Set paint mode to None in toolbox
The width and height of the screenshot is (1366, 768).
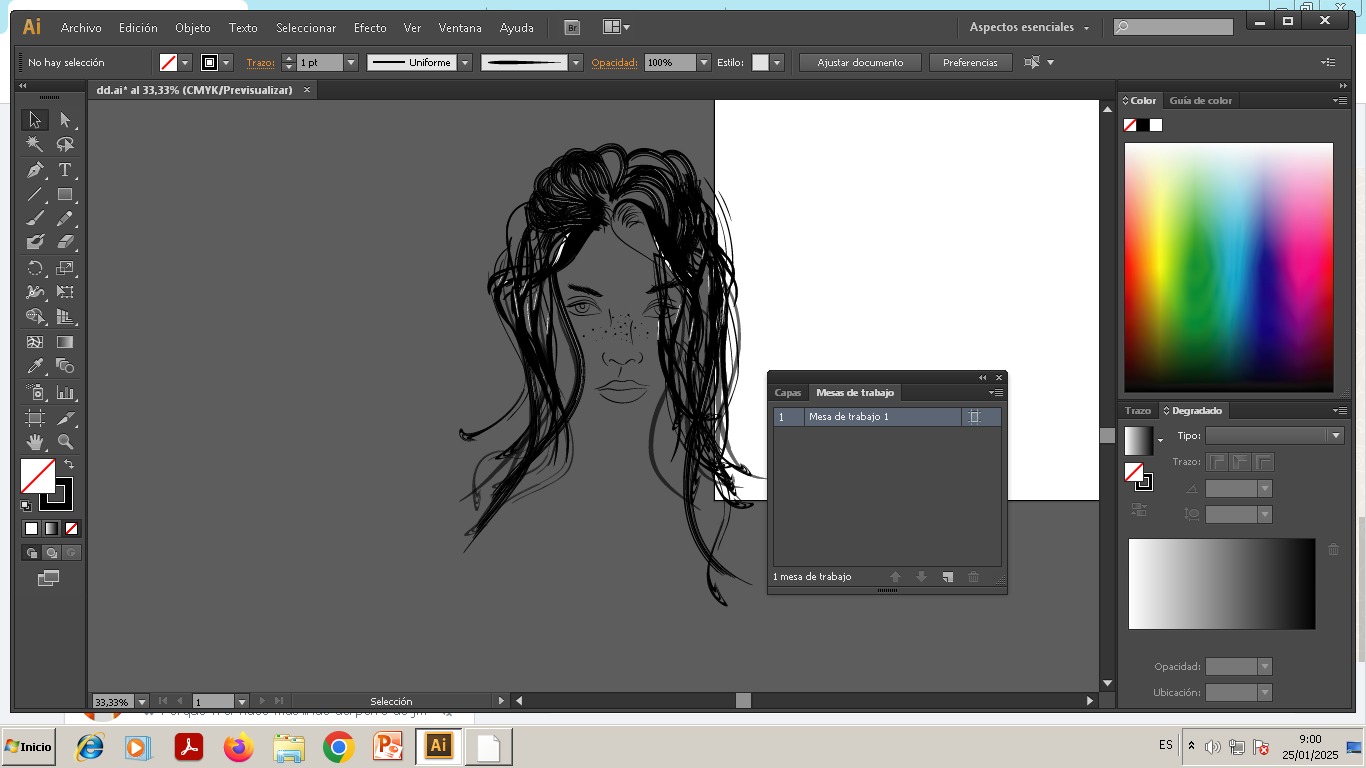71,528
